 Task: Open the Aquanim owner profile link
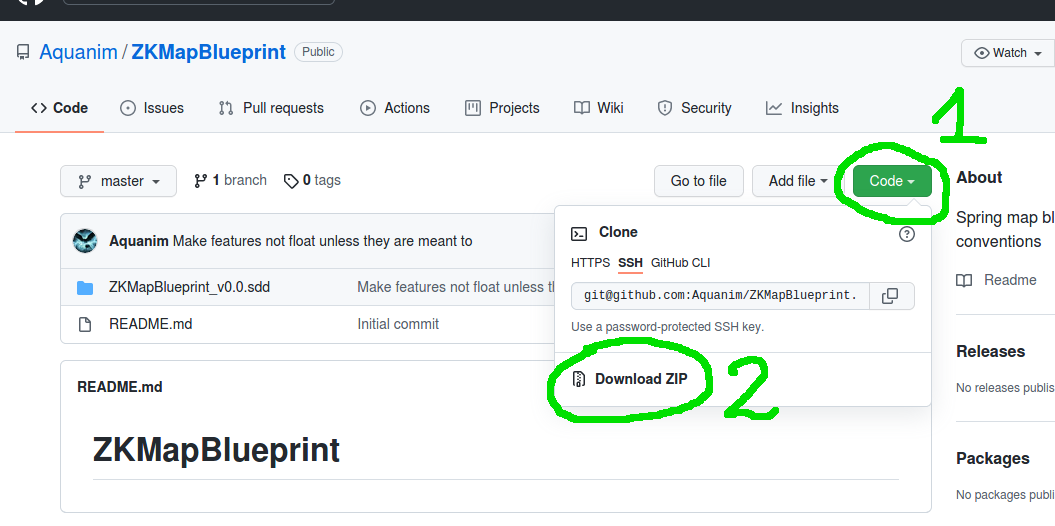79,52
